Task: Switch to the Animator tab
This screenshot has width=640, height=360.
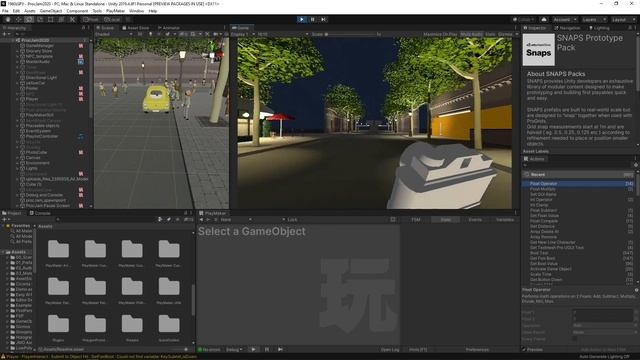Action: coord(169,28)
